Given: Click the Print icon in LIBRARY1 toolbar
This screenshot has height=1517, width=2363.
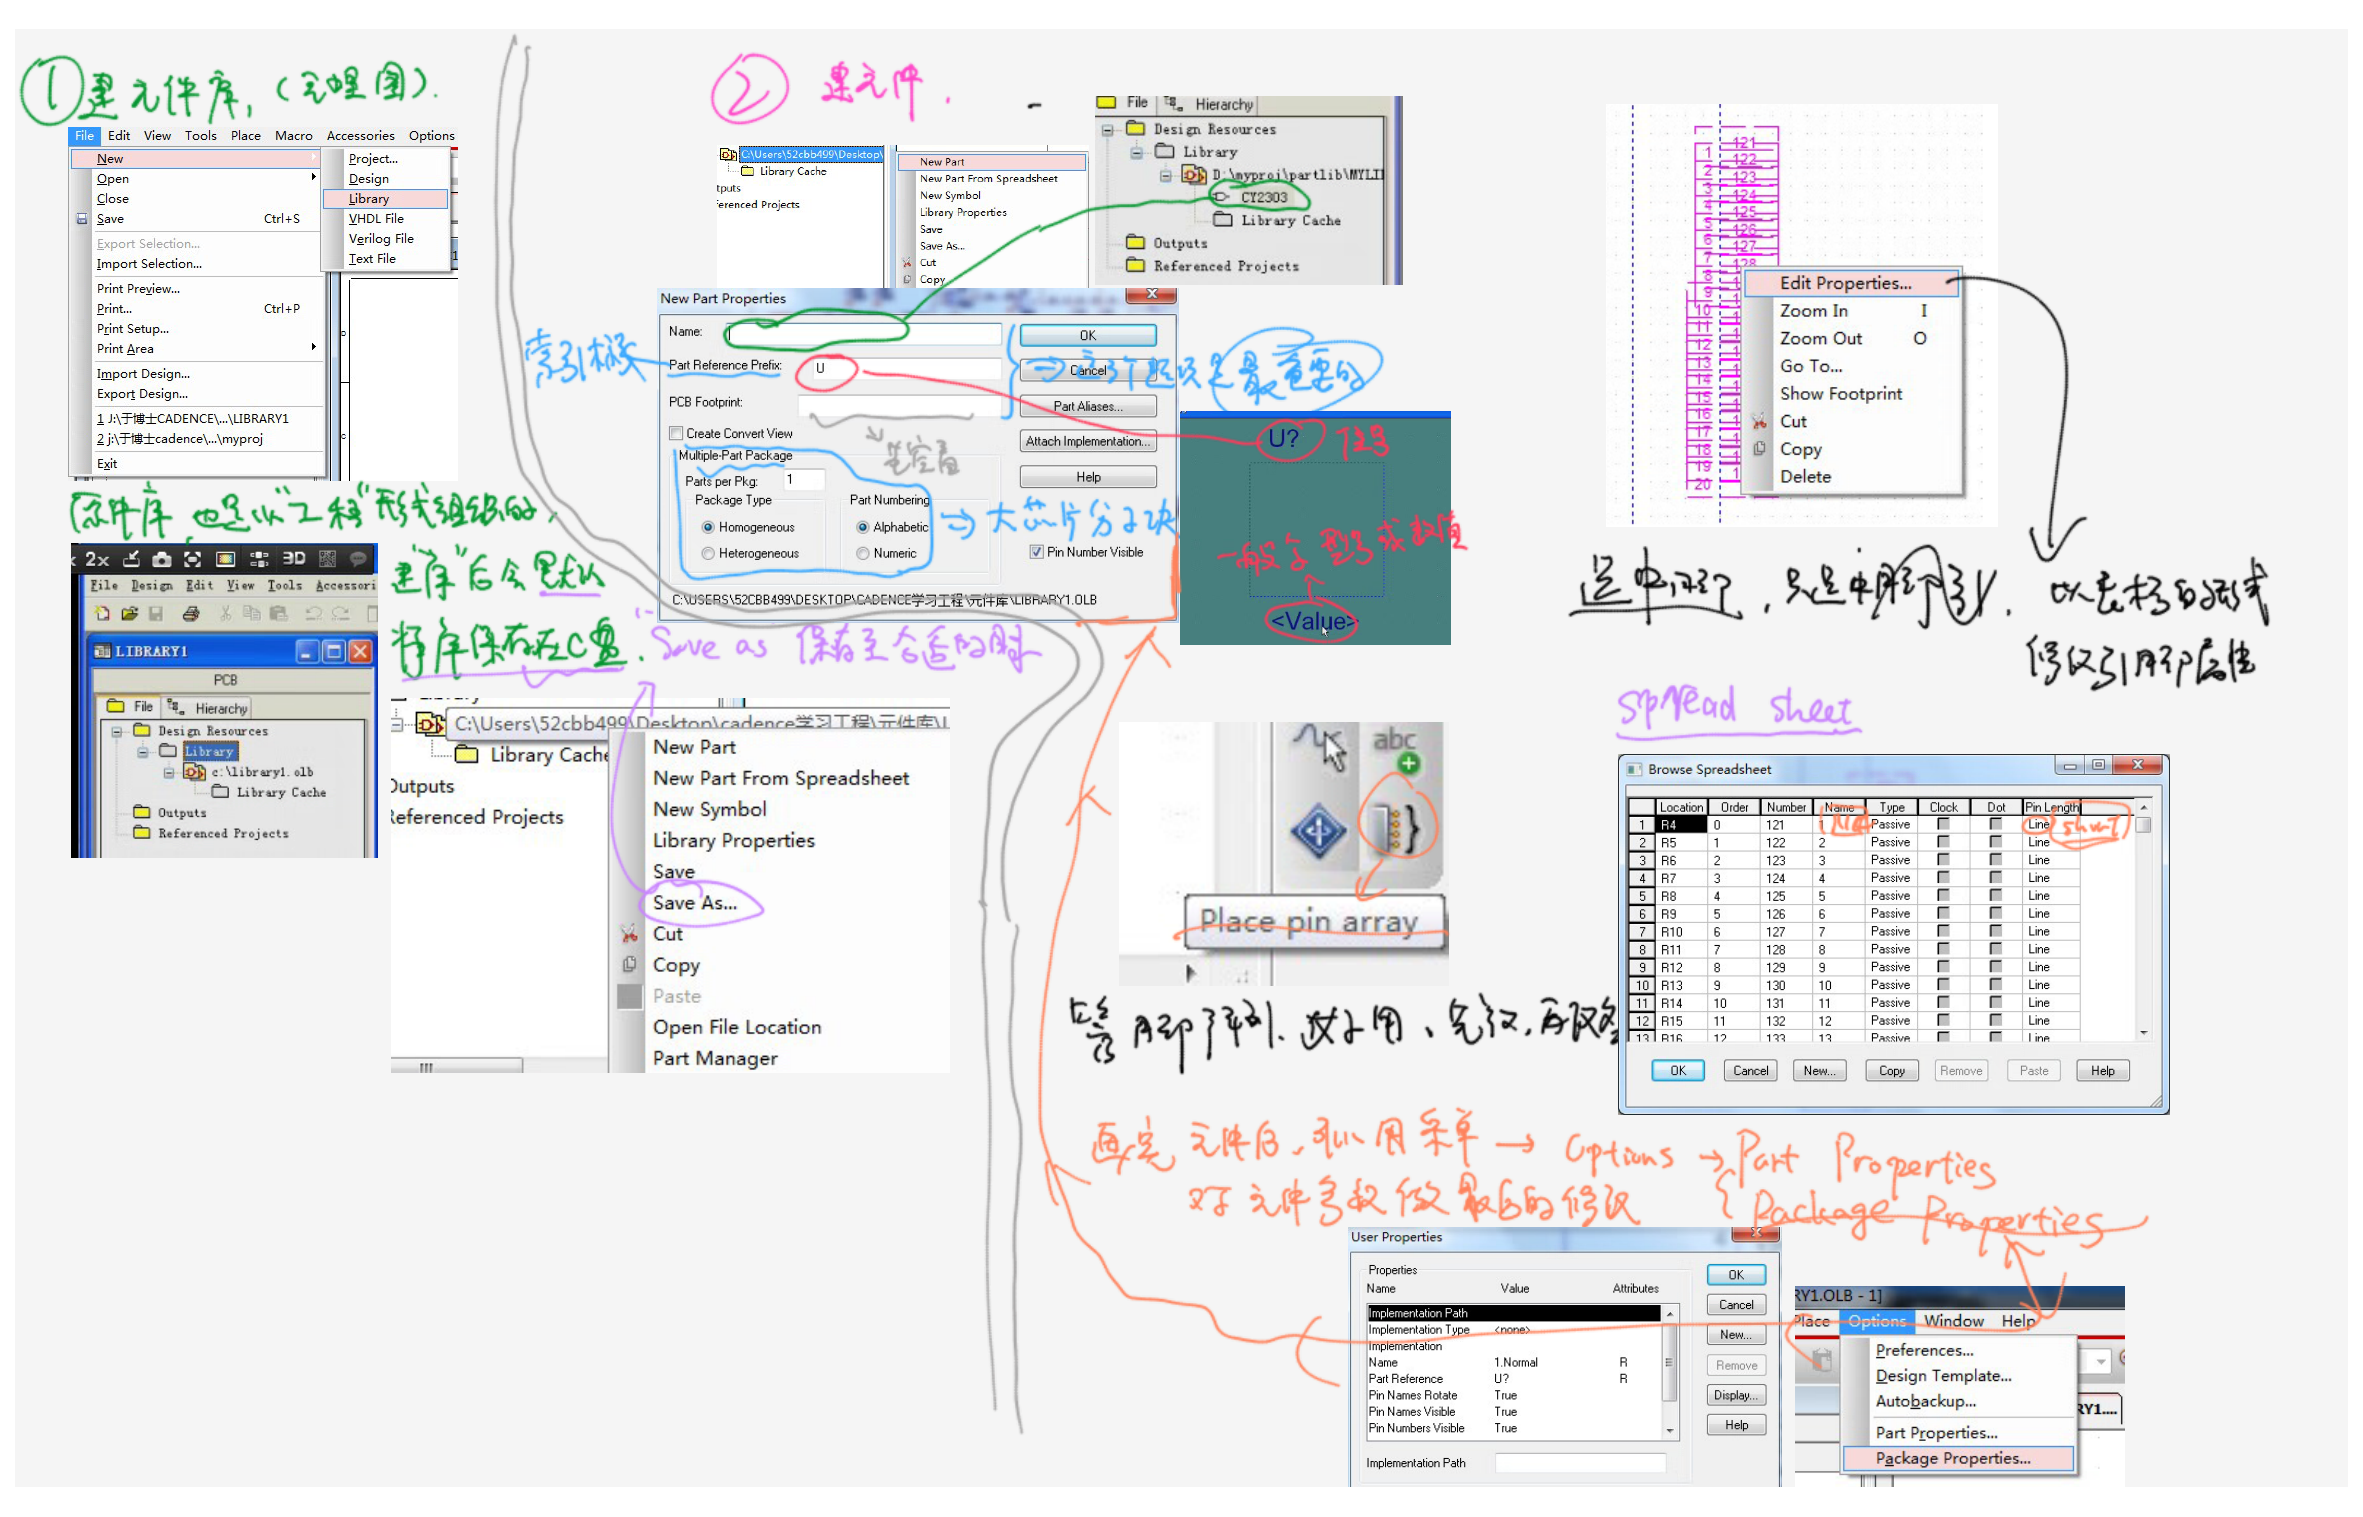Looking at the screenshot, I should click(191, 613).
